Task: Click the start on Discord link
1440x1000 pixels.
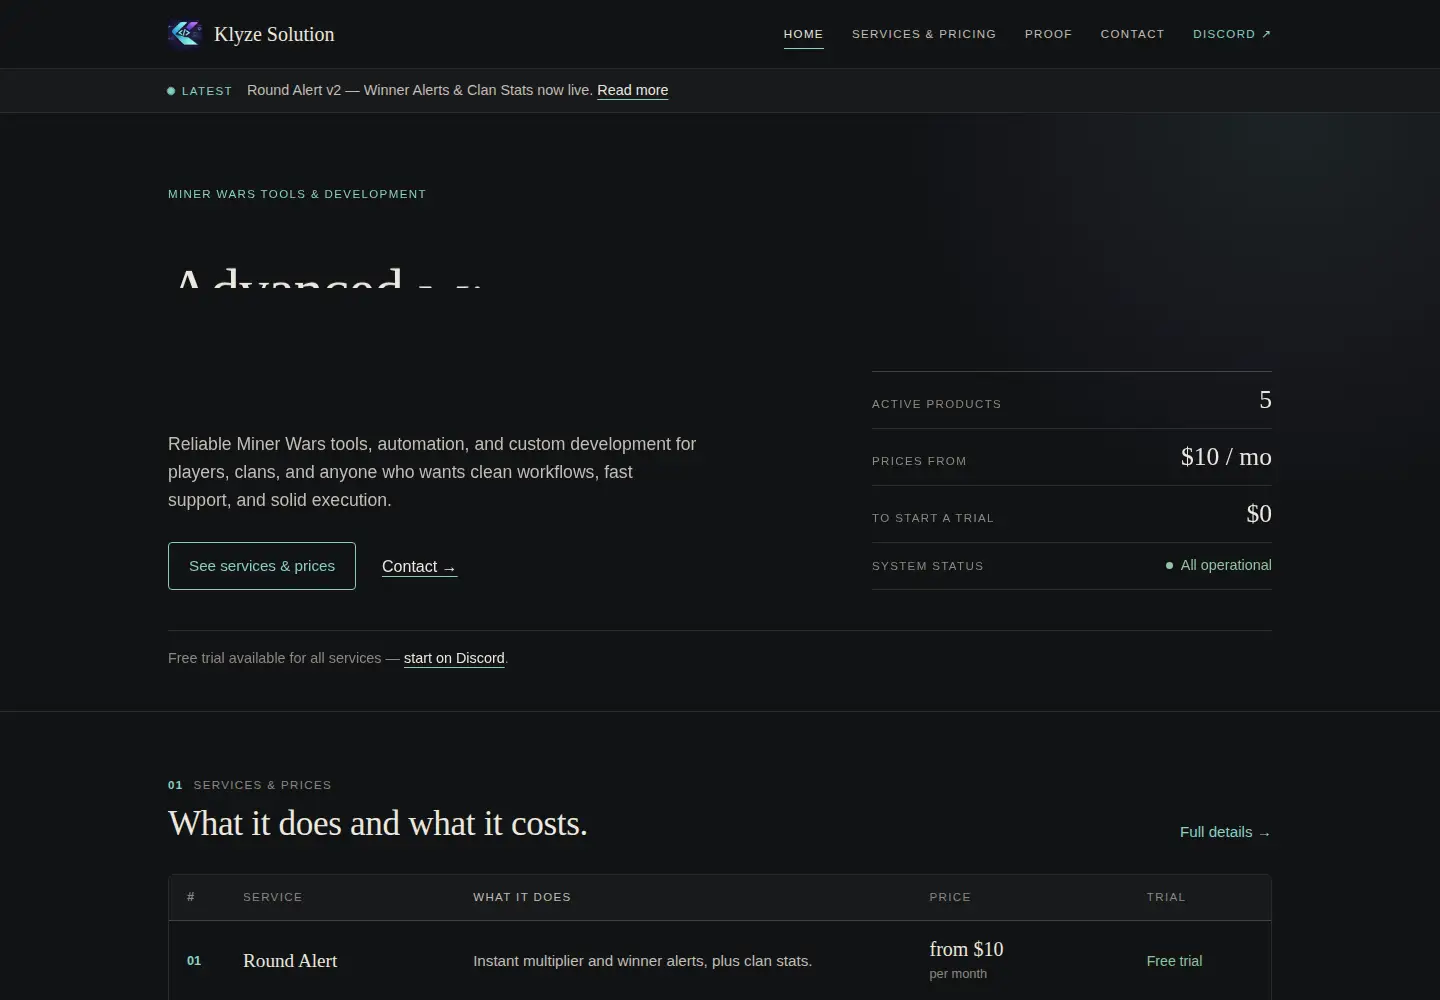Action: coord(454,658)
